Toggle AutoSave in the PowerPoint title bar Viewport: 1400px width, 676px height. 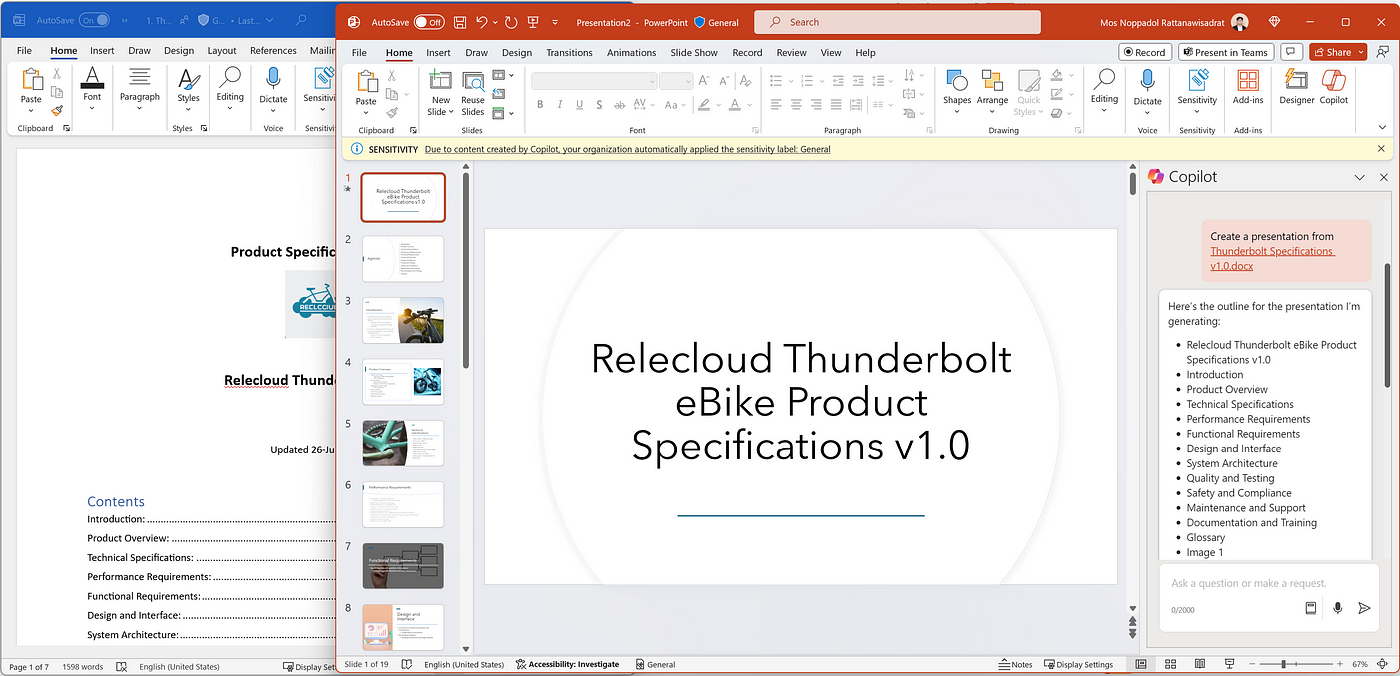(x=429, y=22)
